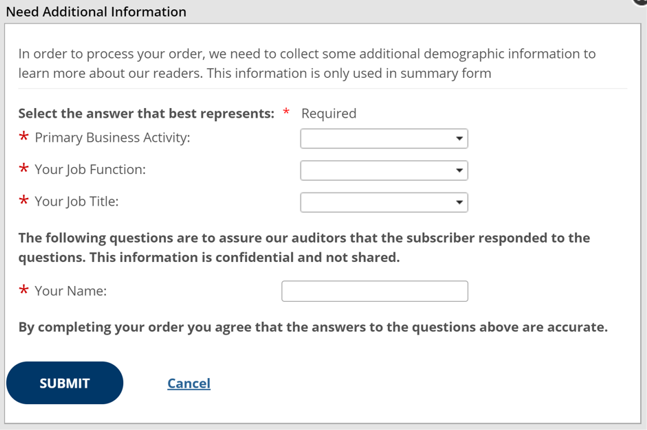Image resolution: width=647 pixels, height=430 pixels.
Task: Click the 'Your Job Function:' label
Action: 90,170
